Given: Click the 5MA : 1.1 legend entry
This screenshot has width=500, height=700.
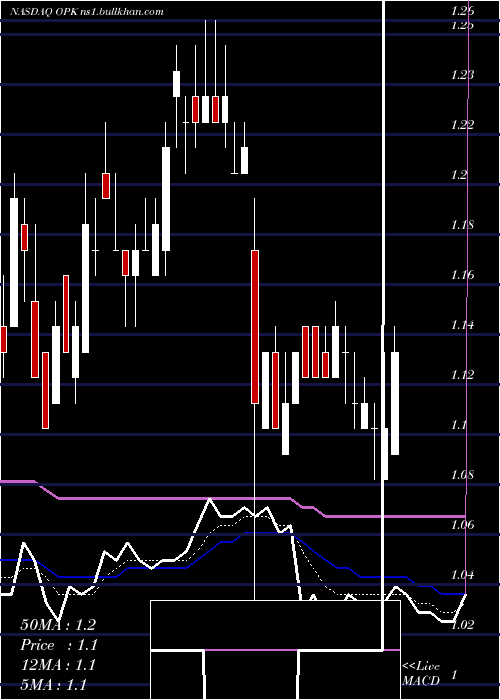Looking at the screenshot, I should (53, 685).
